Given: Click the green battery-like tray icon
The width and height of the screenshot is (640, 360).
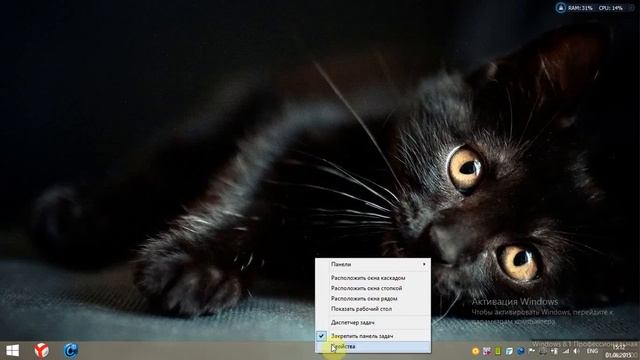Looking at the screenshot, I should 498,351.
